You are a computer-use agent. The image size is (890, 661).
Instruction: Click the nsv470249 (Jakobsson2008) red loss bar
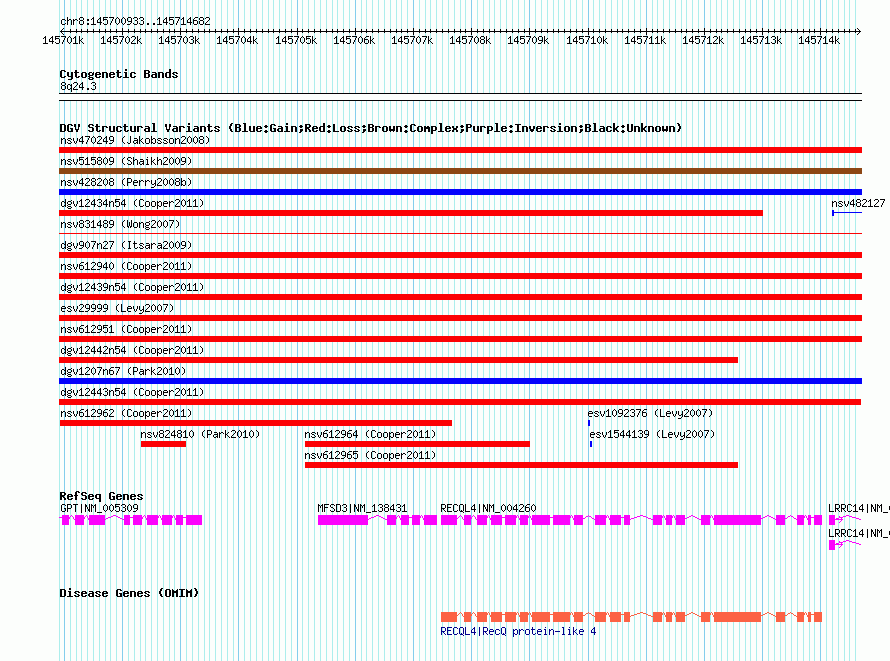[460, 150]
